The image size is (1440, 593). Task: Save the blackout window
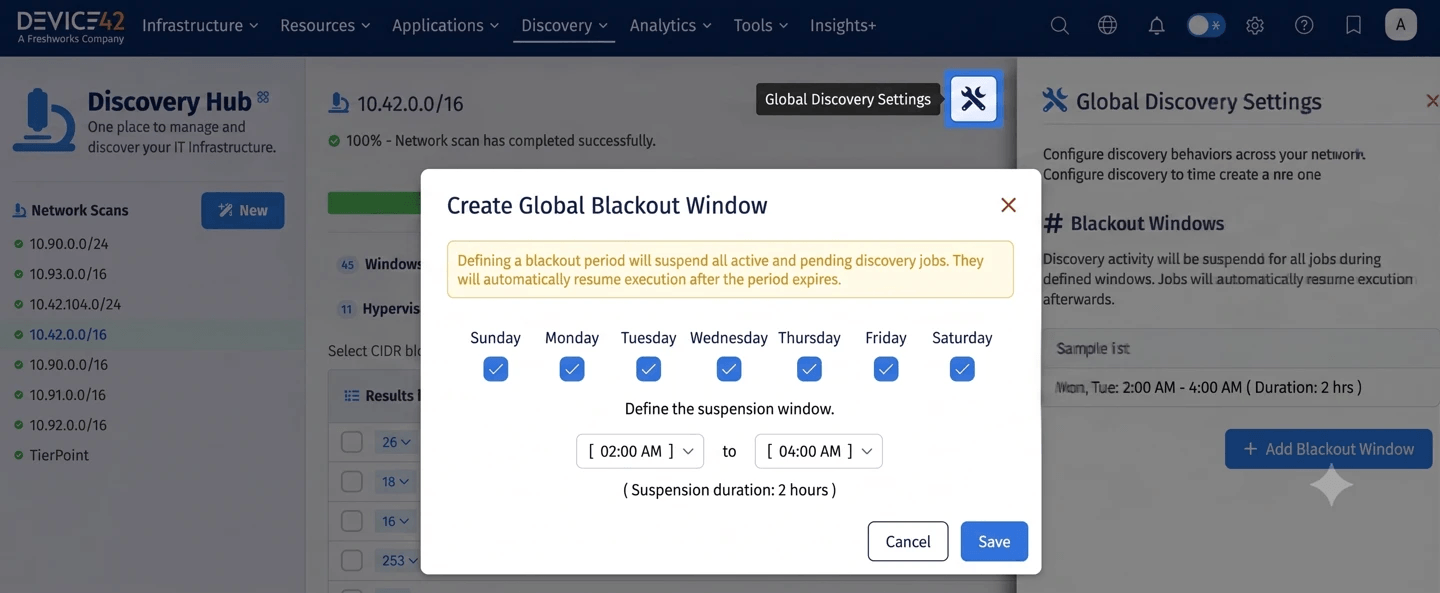point(994,541)
